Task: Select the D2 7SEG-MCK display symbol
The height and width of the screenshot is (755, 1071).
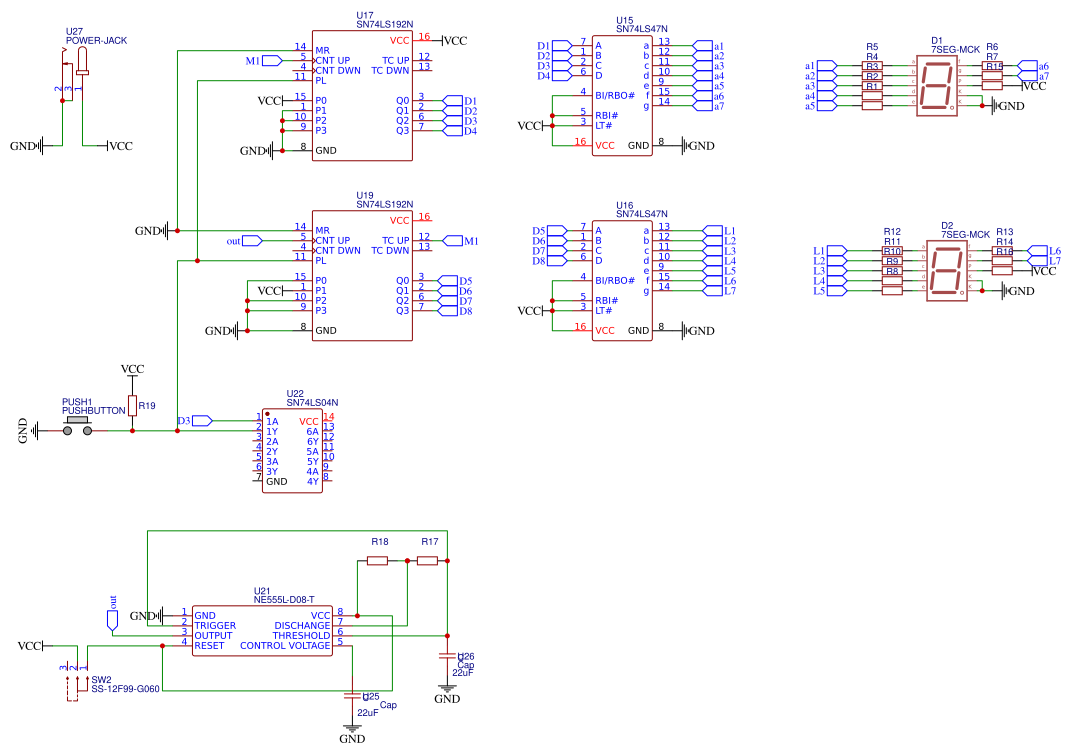Action: (947, 271)
